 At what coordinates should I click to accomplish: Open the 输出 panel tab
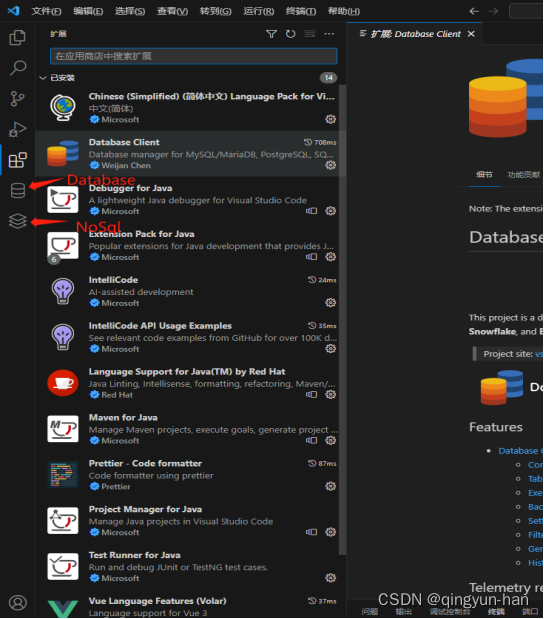pyautogui.click(x=404, y=611)
